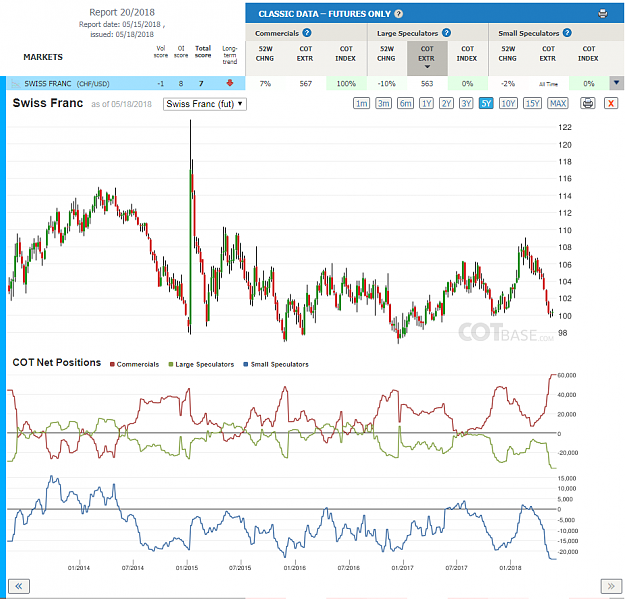
Task: Toggle Large Speculators series in the legend
Action: click(x=201, y=364)
